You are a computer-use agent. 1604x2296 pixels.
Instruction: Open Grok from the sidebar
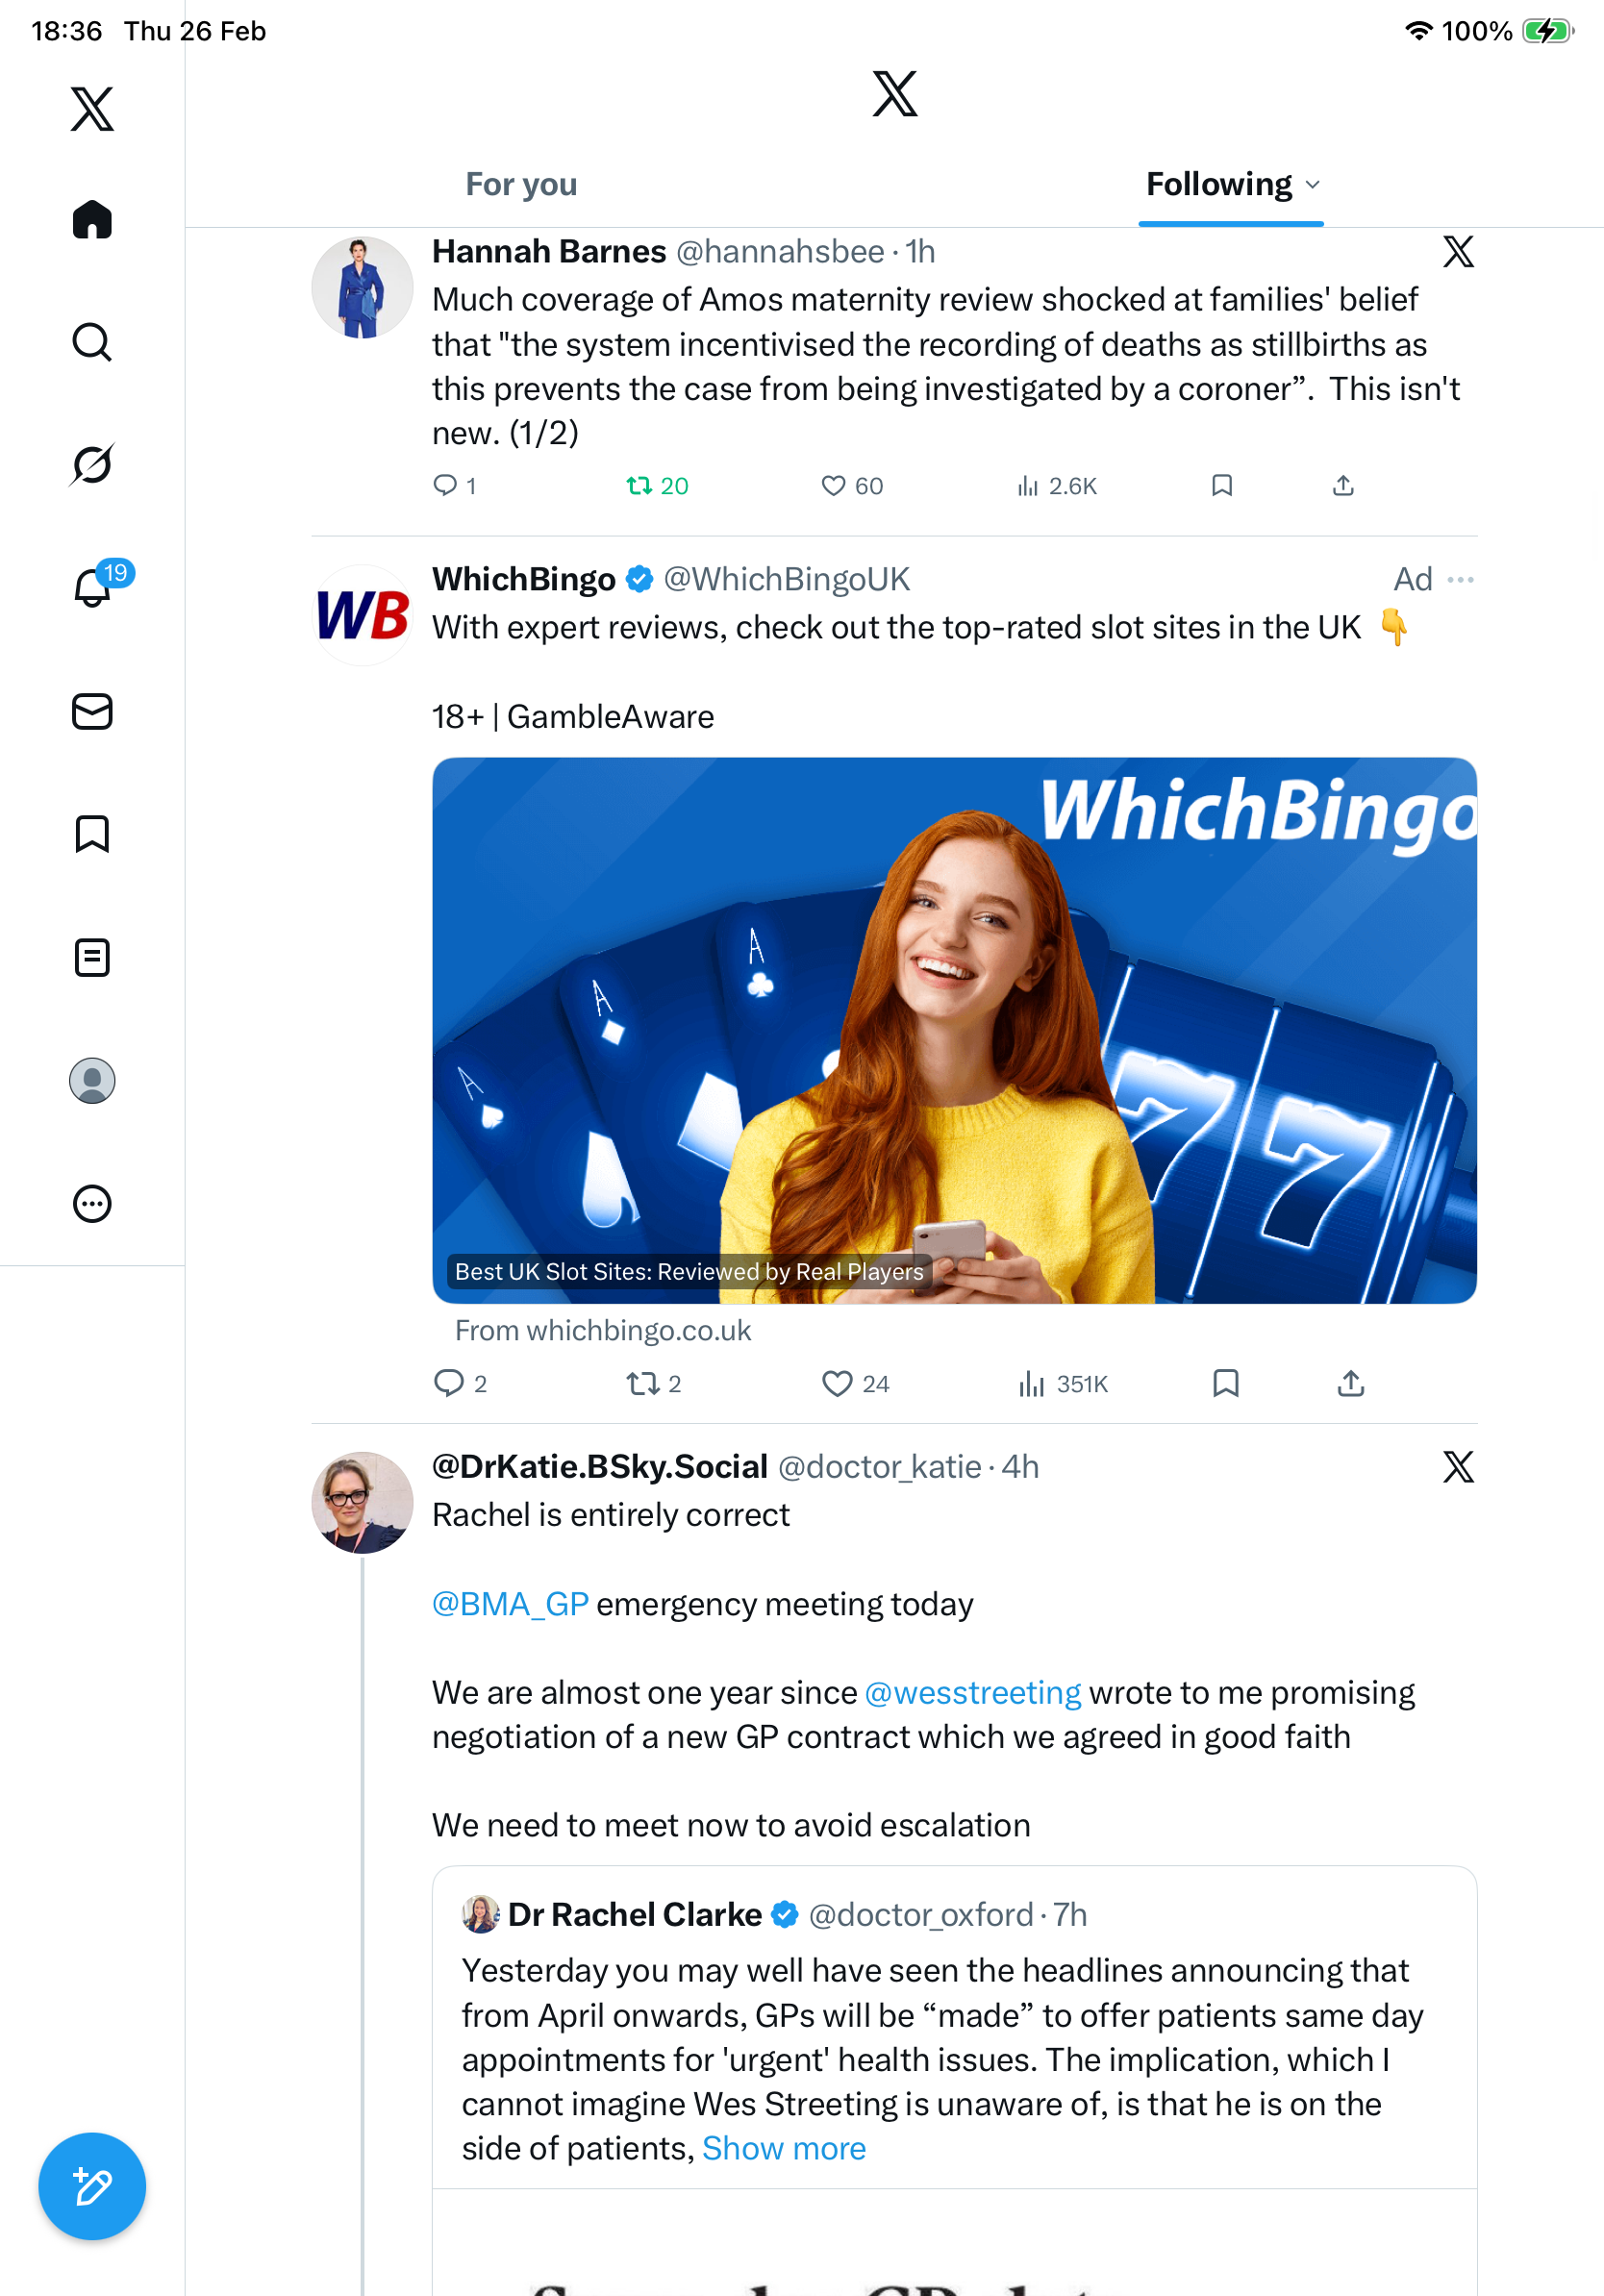(92, 464)
